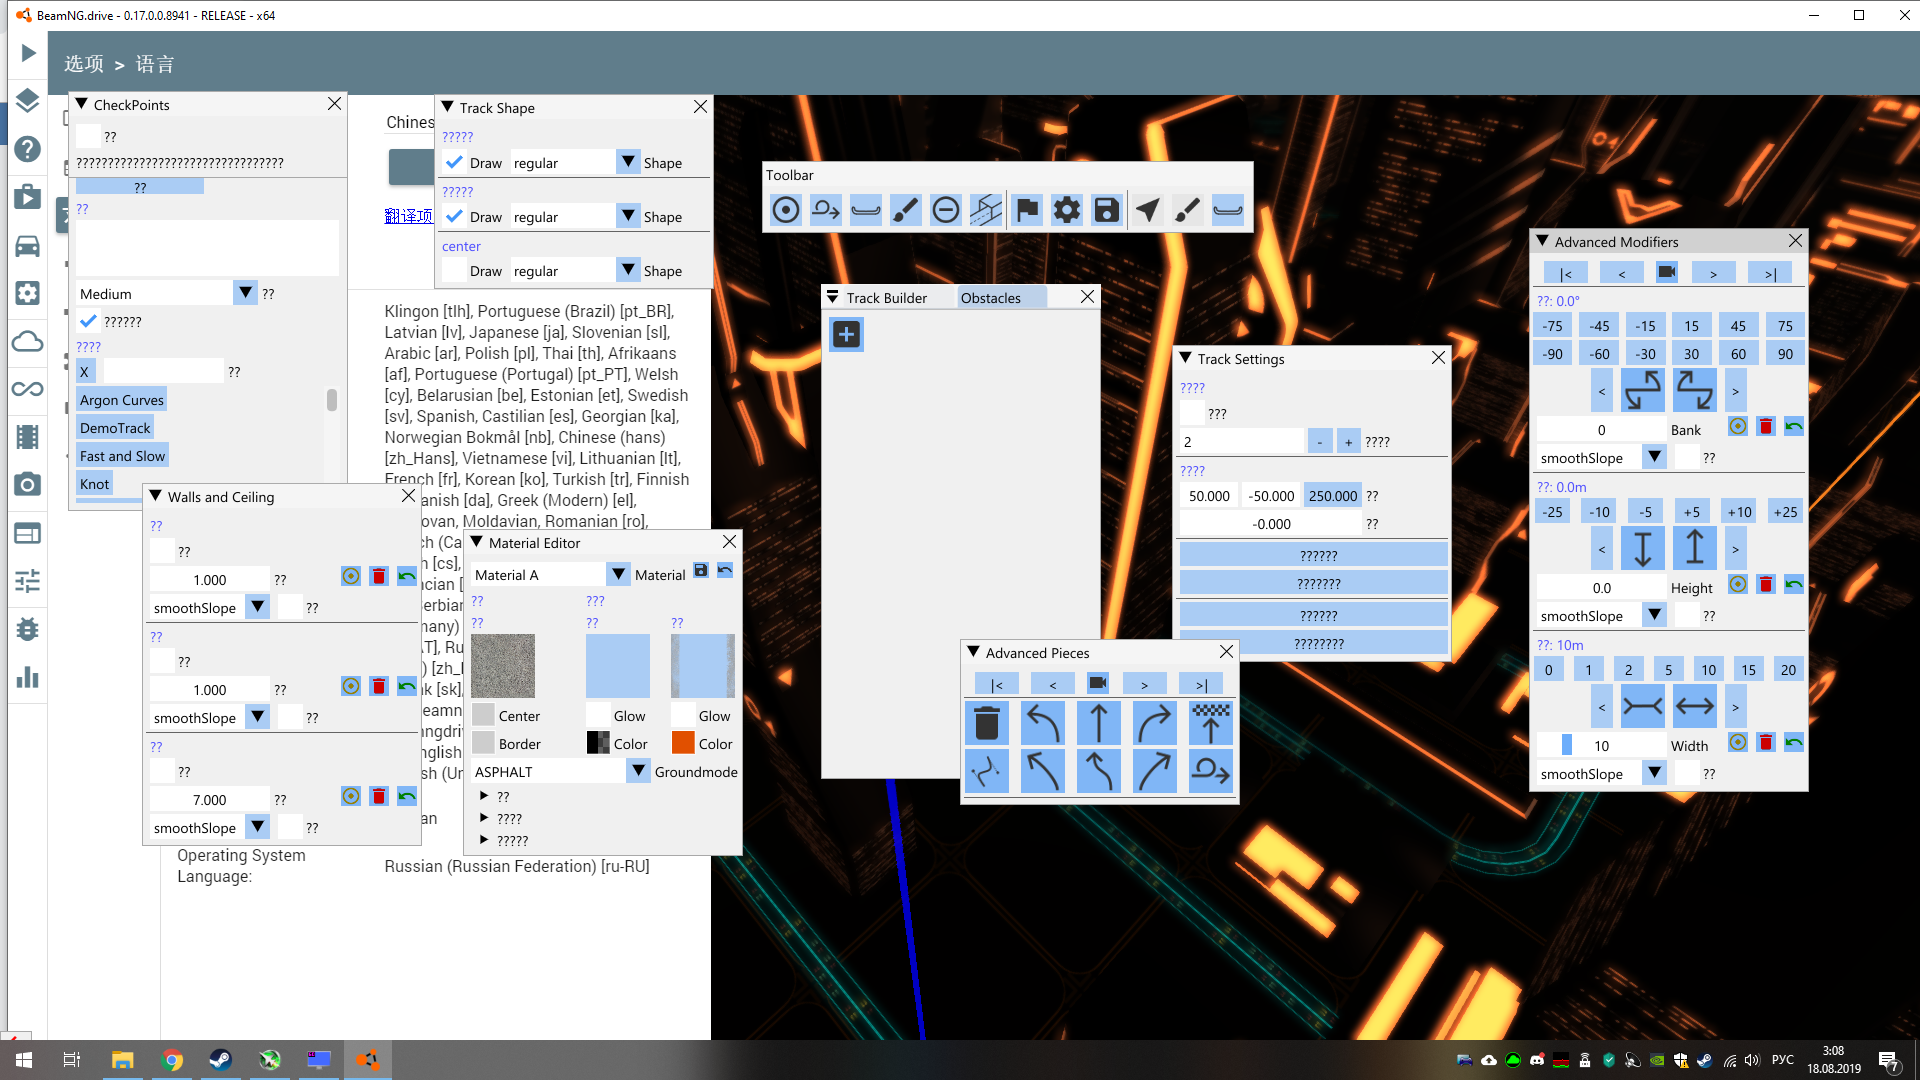Click the save floppy disk icon in Toolbar
Image resolution: width=1920 pixels, height=1080 pixels.
point(1106,210)
